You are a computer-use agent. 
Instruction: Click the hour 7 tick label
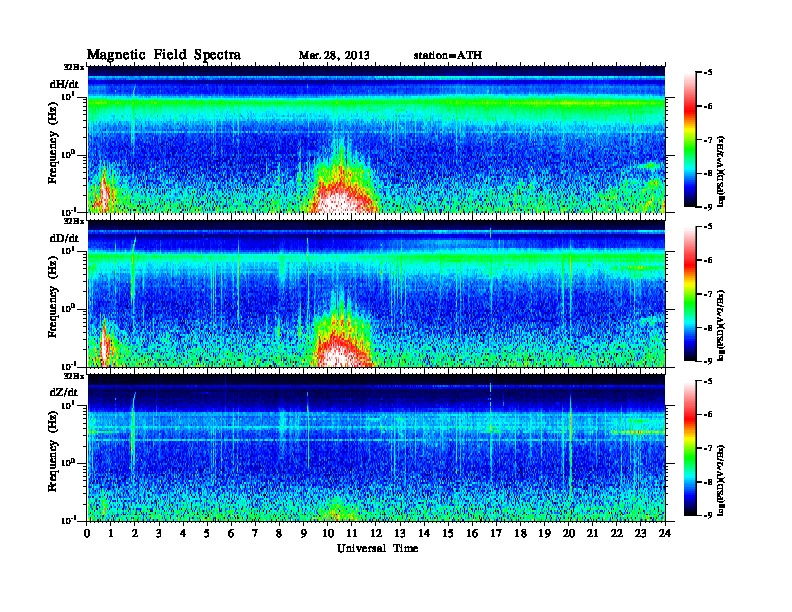click(x=255, y=533)
